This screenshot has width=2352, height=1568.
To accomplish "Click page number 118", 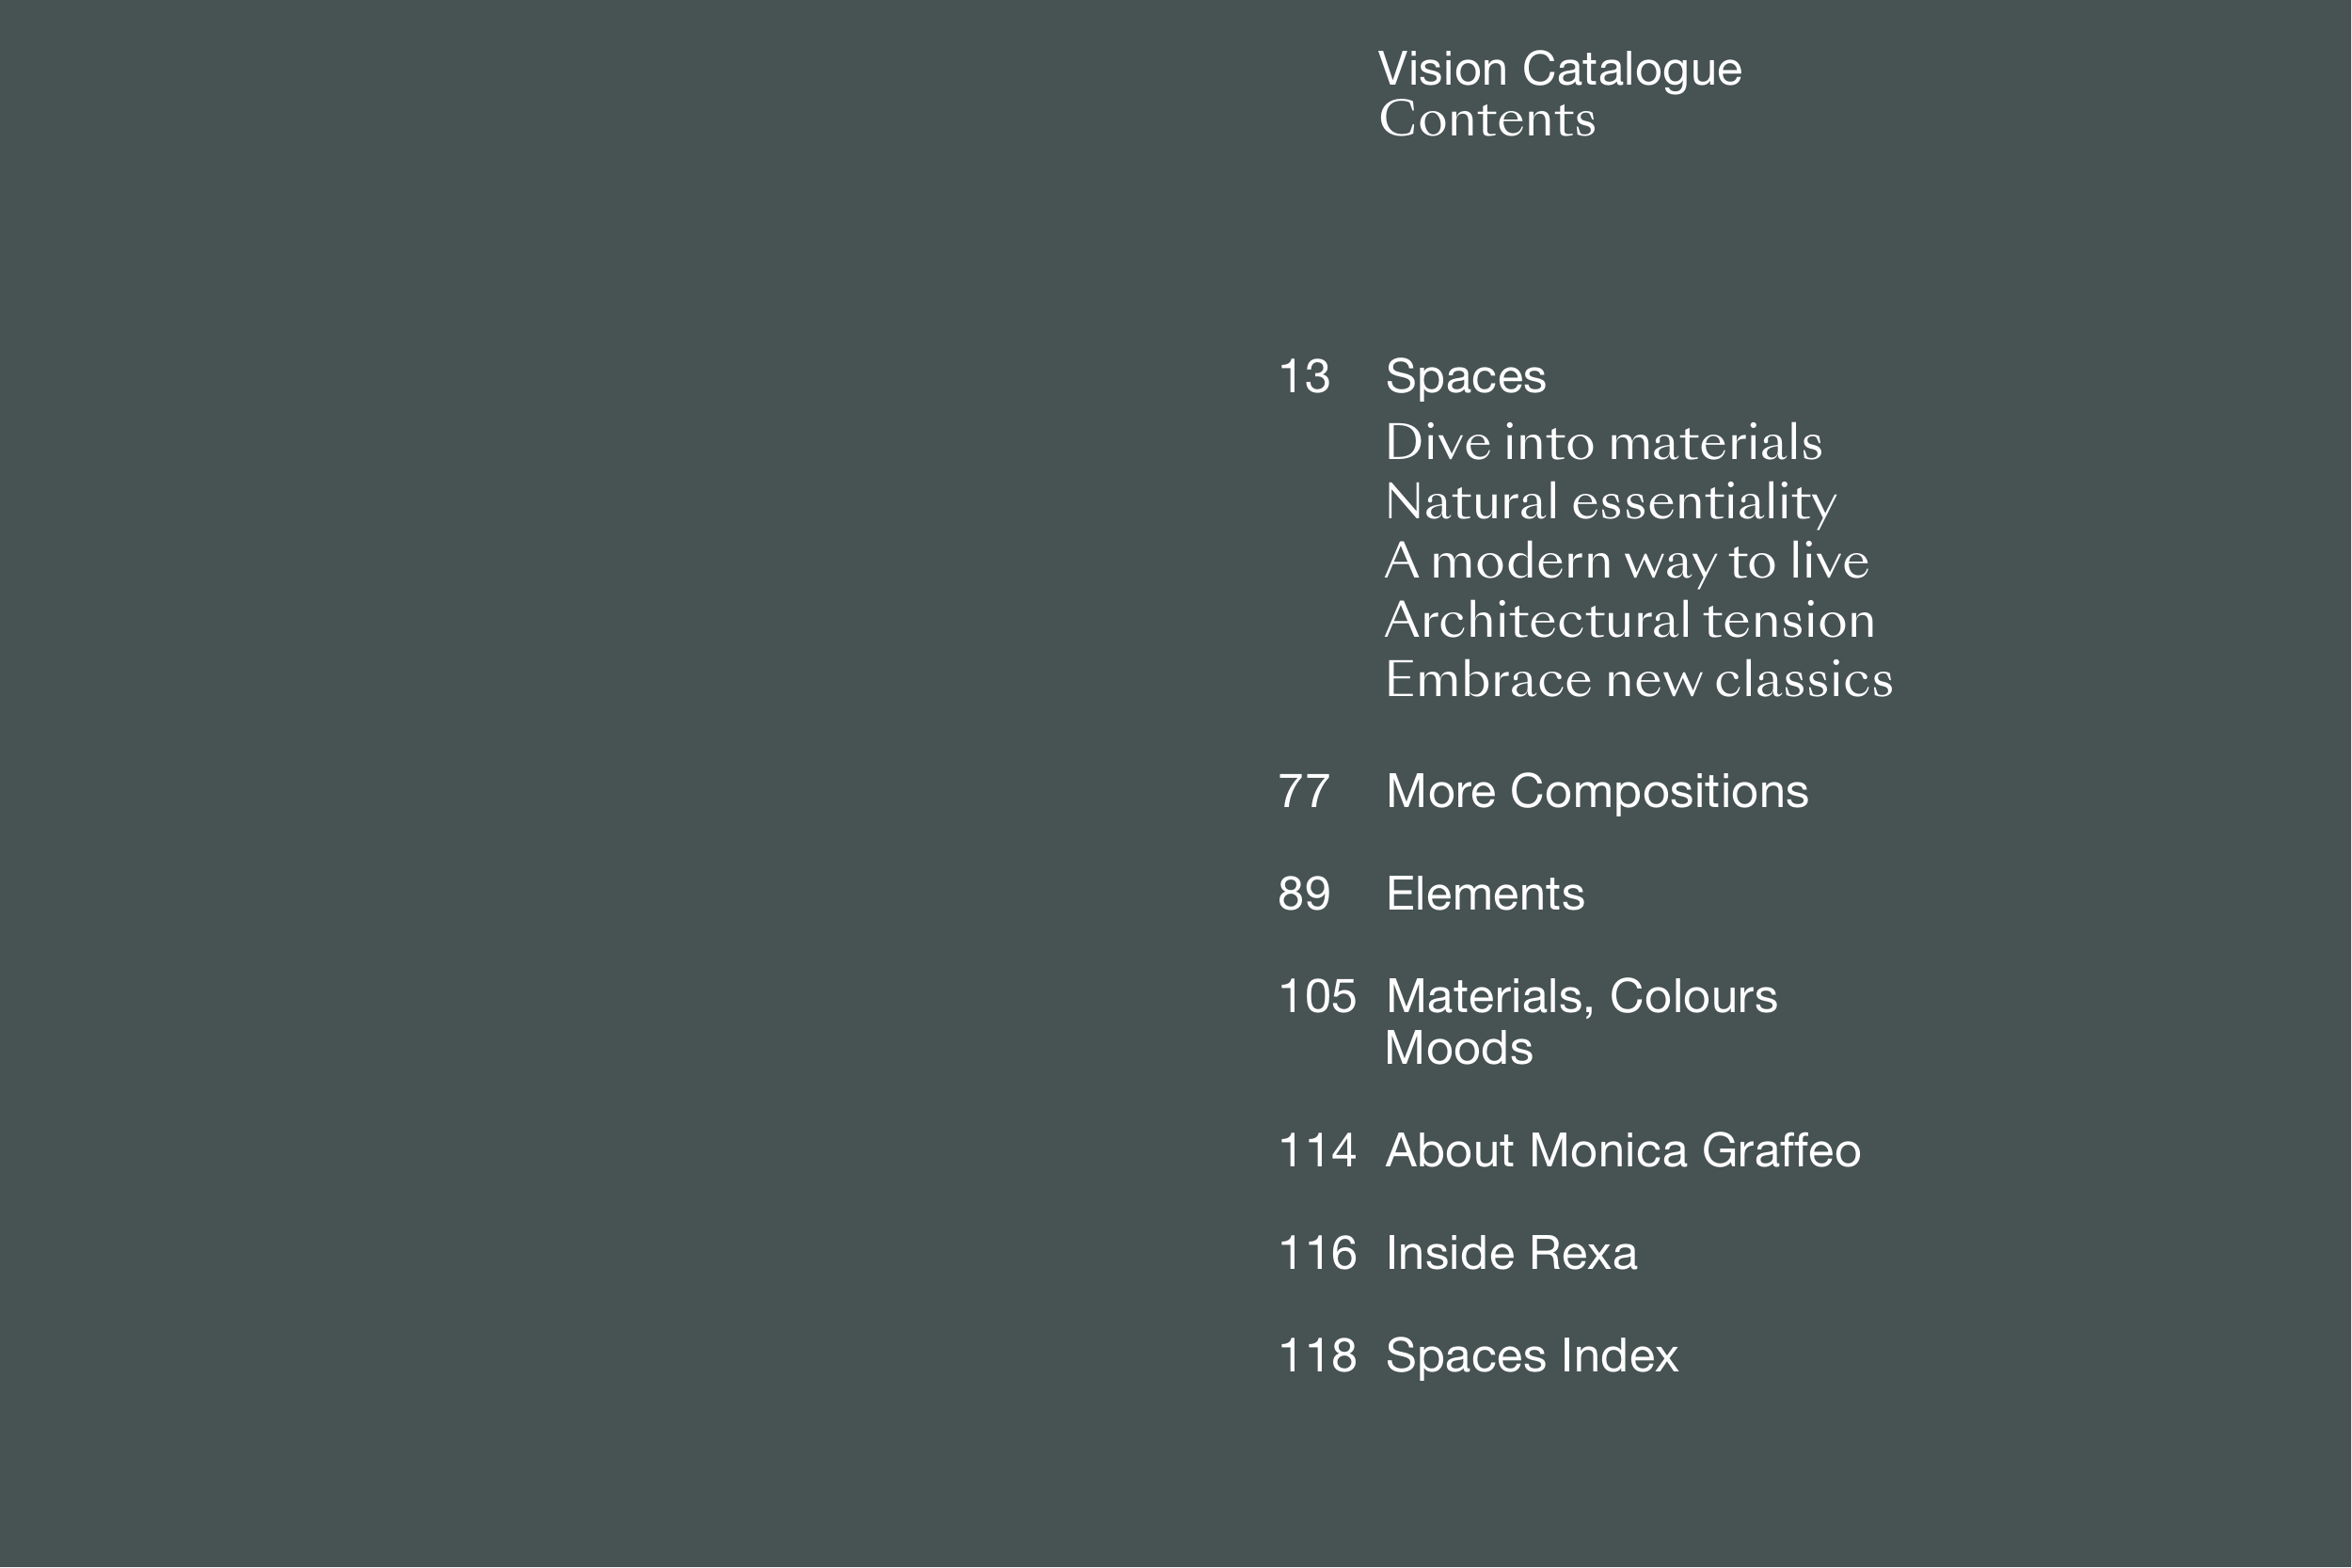I will (1317, 1357).
